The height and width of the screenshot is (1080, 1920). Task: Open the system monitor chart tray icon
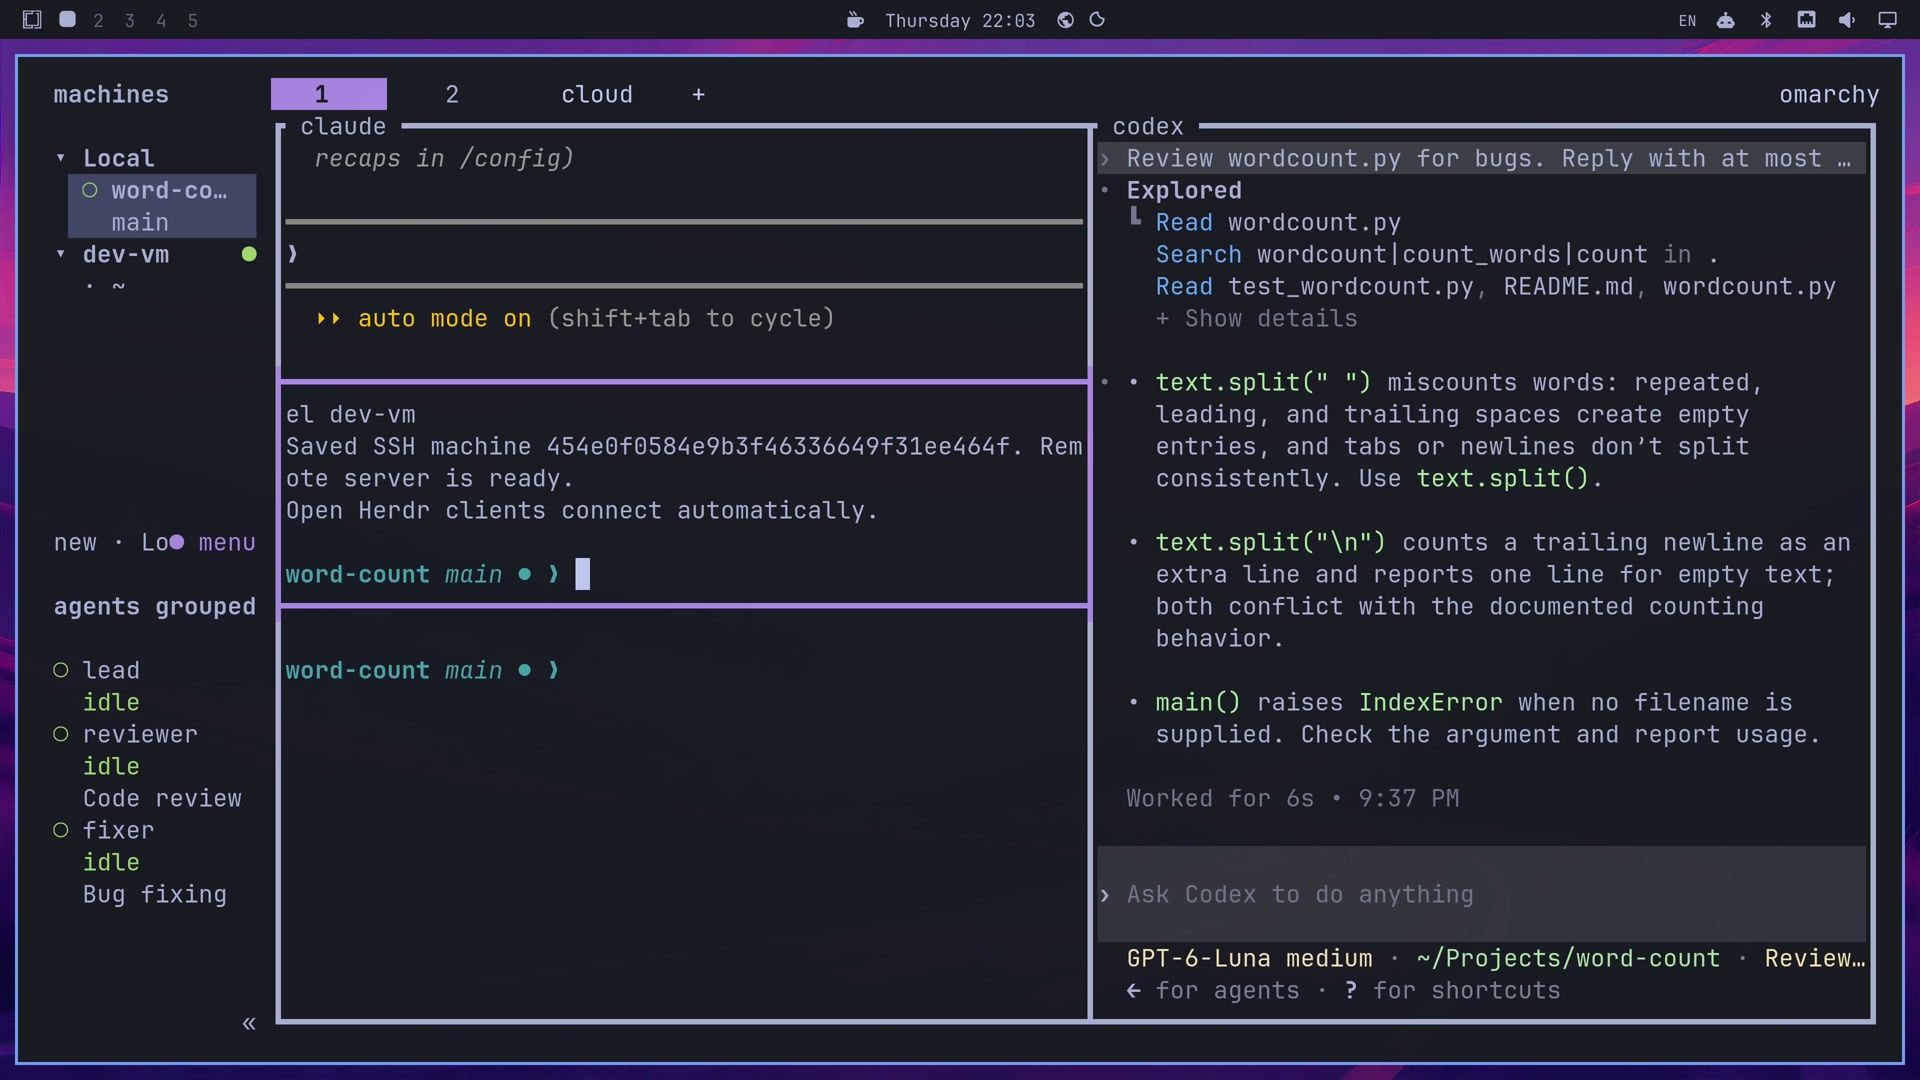point(1806,20)
